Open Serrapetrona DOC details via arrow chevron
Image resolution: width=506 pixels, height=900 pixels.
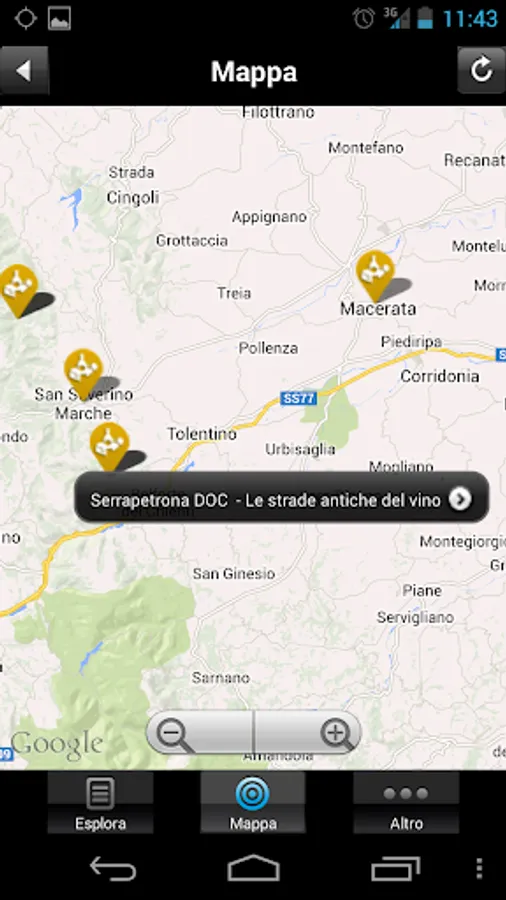[x=460, y=499]
